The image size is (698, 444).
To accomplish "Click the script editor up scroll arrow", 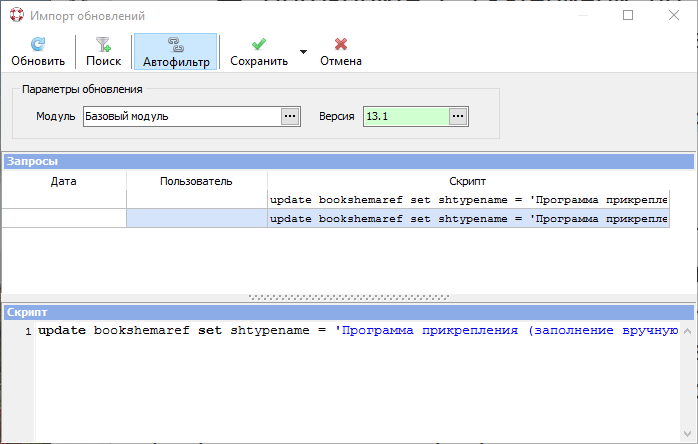I will pos(687,331).
